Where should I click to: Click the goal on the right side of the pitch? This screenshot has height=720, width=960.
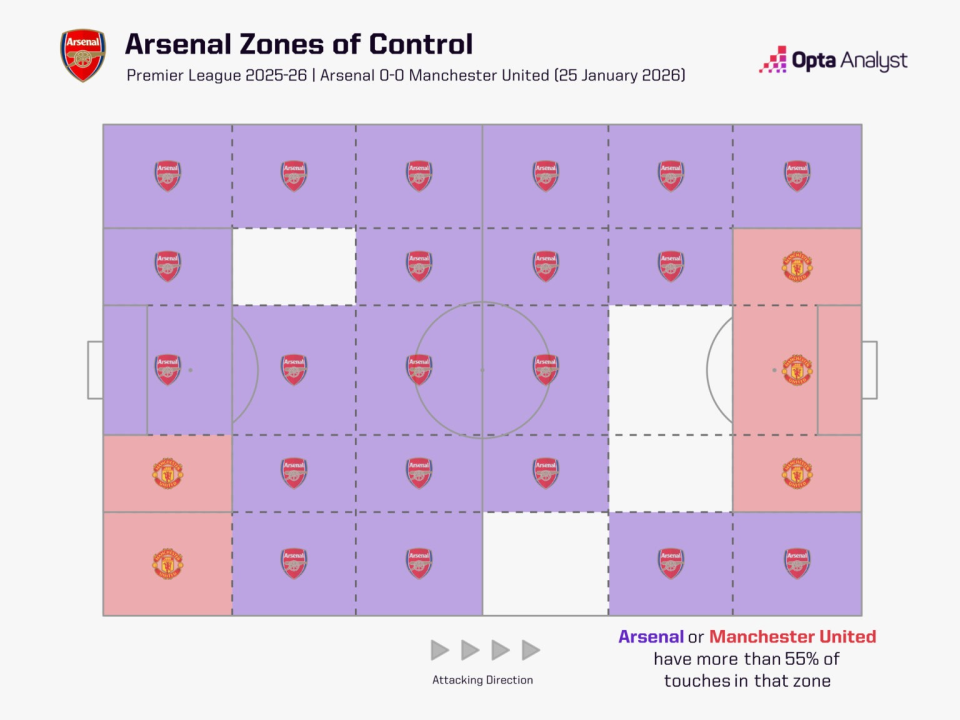point(869,370)
